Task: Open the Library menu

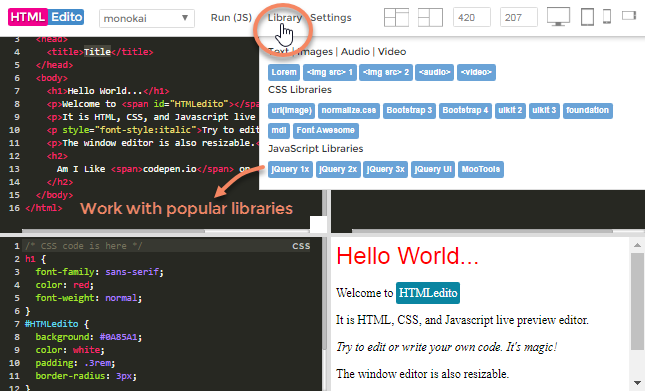Action: point(285,18)
